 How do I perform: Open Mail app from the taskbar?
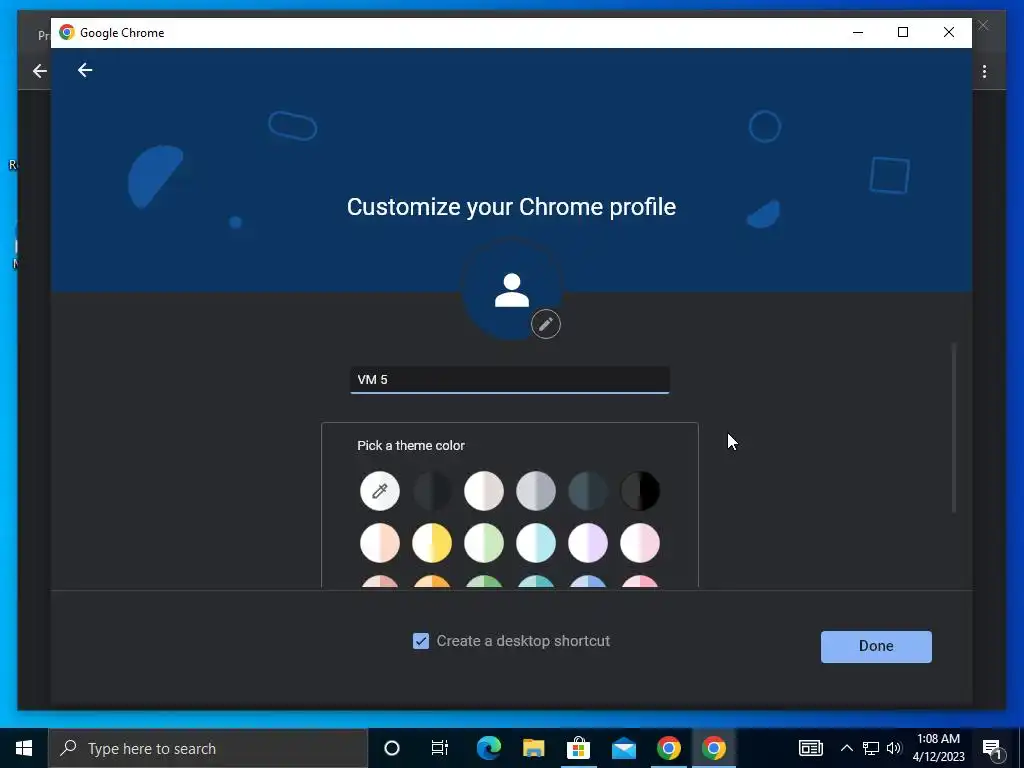pyautogui.click(x=624, y=748)
